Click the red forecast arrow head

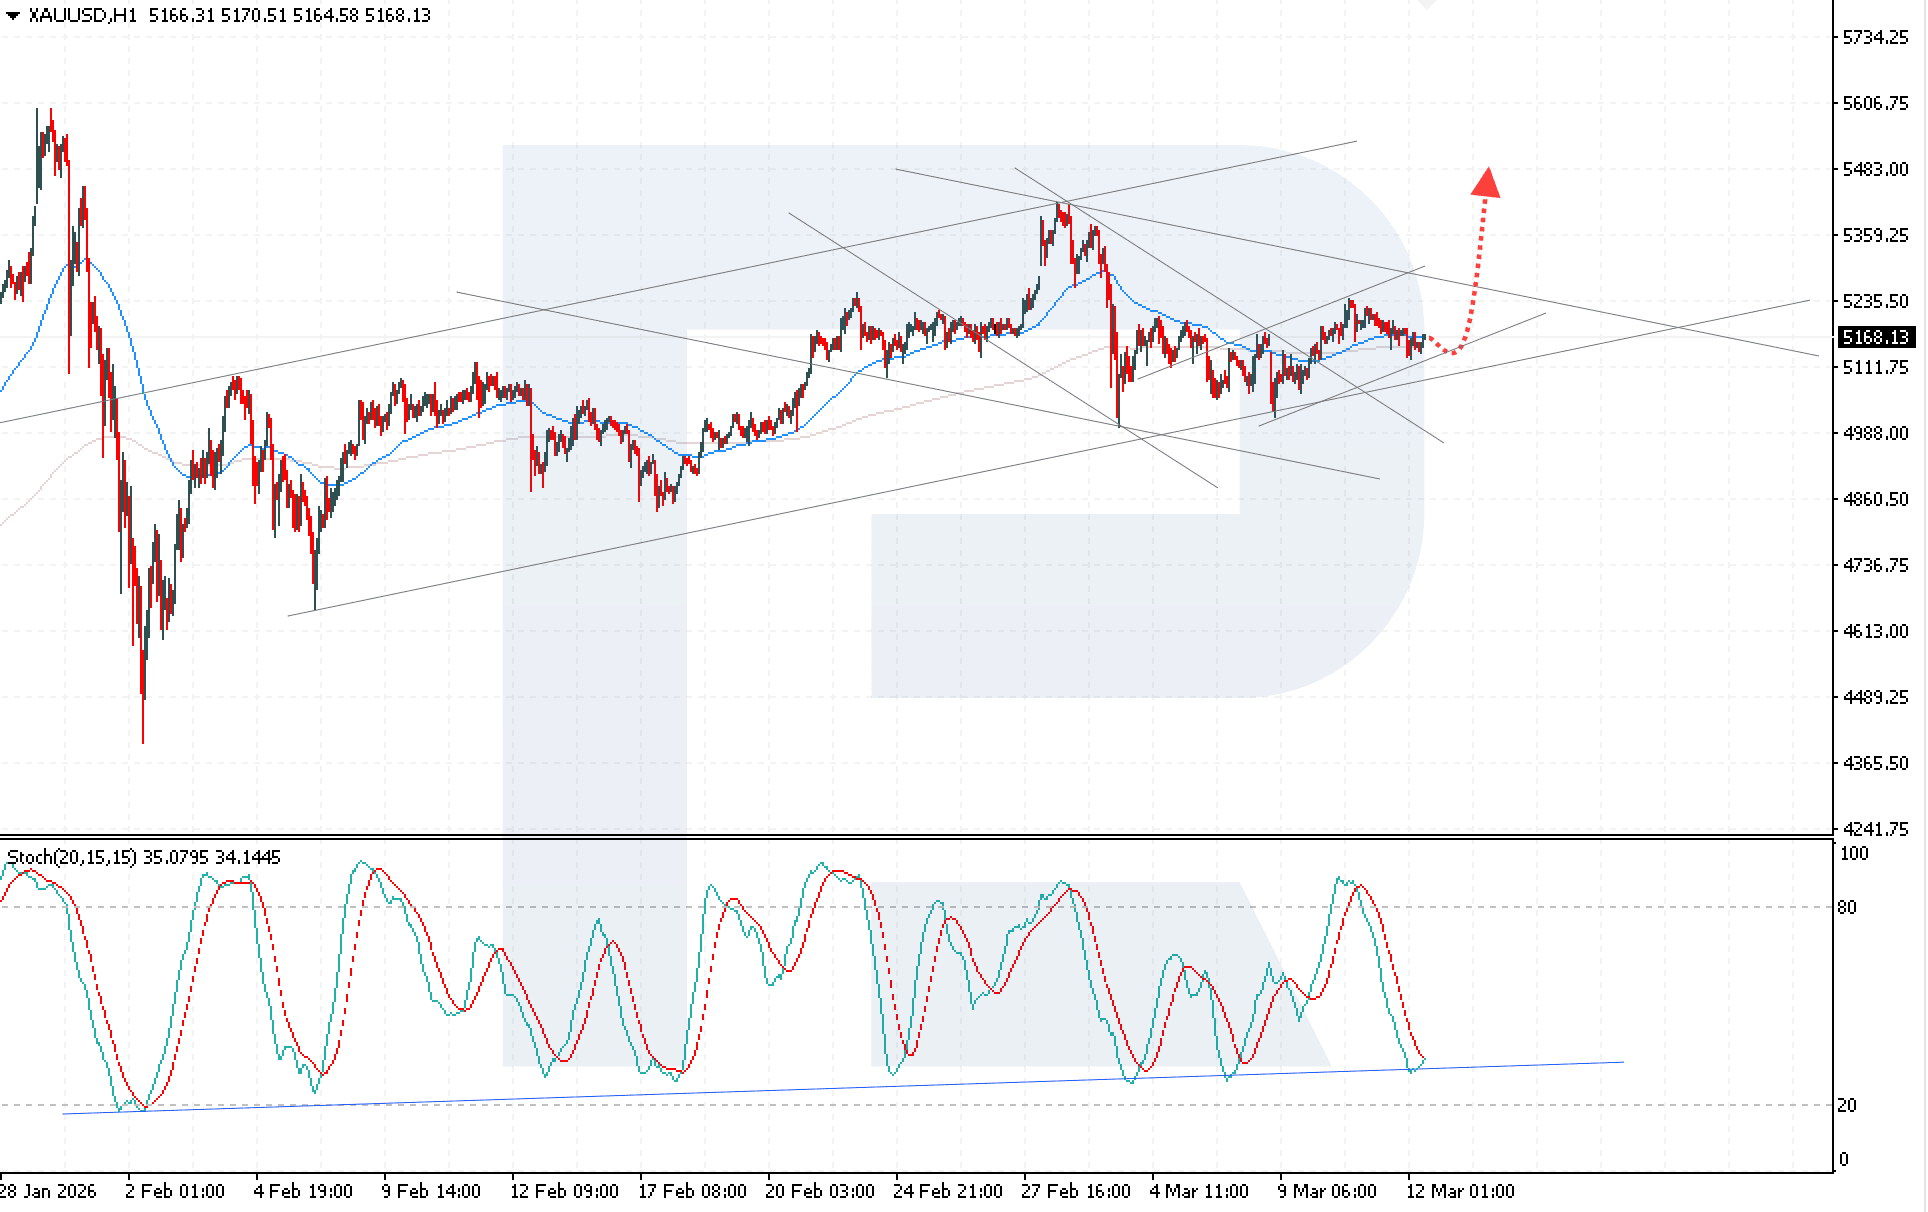click(x=1486, y=183)
